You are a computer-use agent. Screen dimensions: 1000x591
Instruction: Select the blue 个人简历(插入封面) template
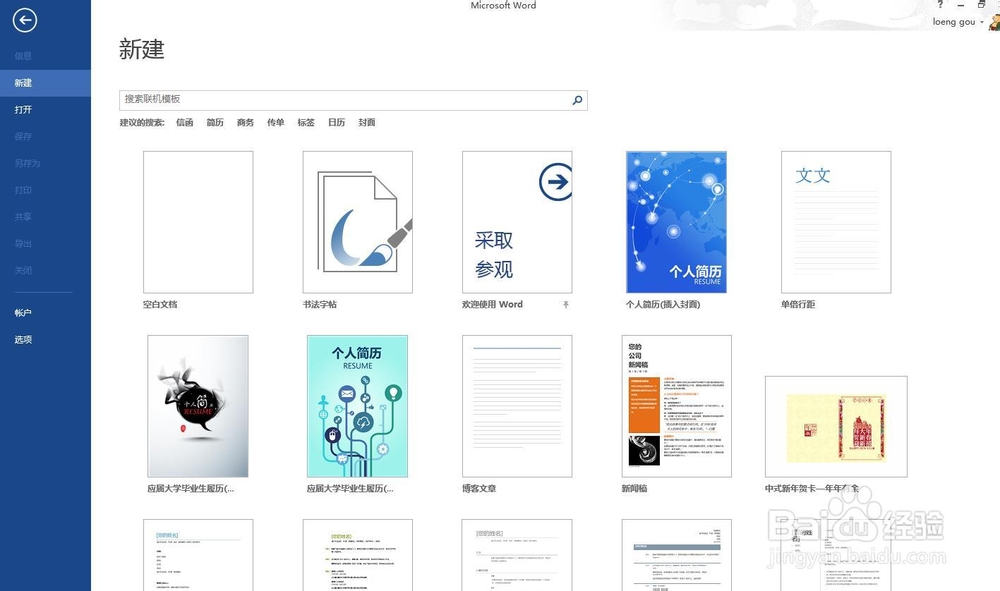[677, 222]
